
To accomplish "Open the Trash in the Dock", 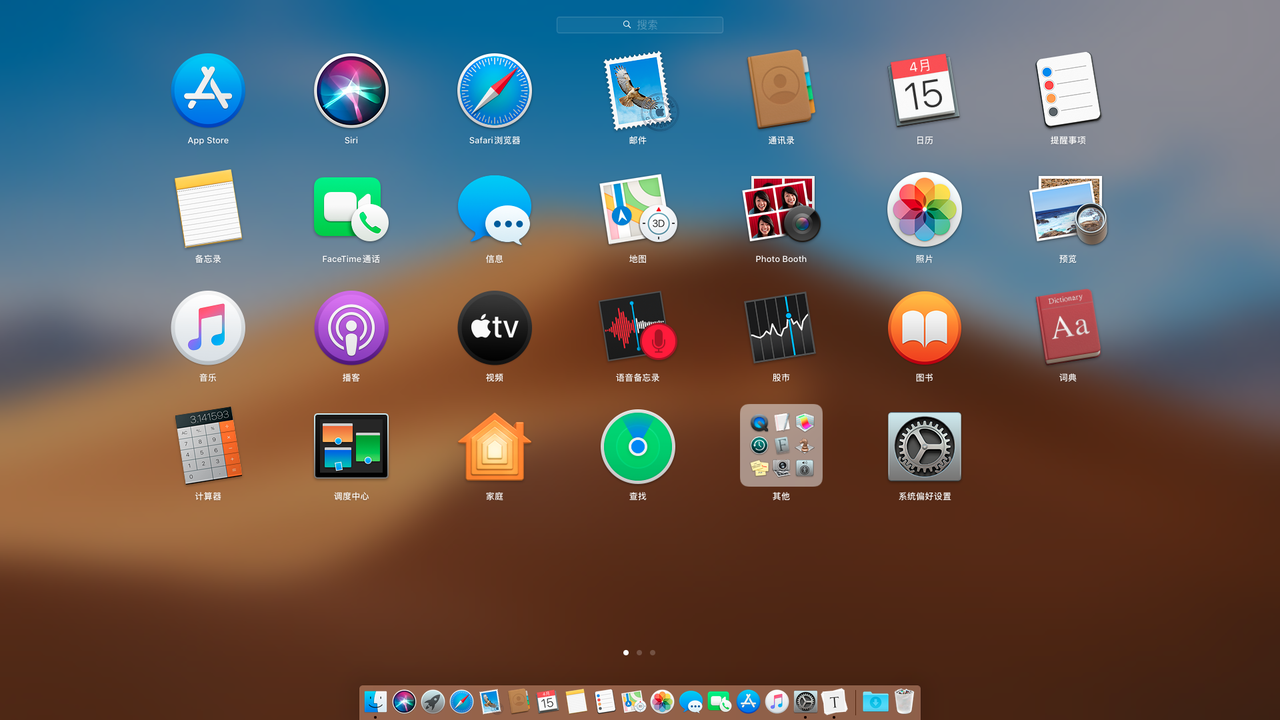I will click(904, 701).
